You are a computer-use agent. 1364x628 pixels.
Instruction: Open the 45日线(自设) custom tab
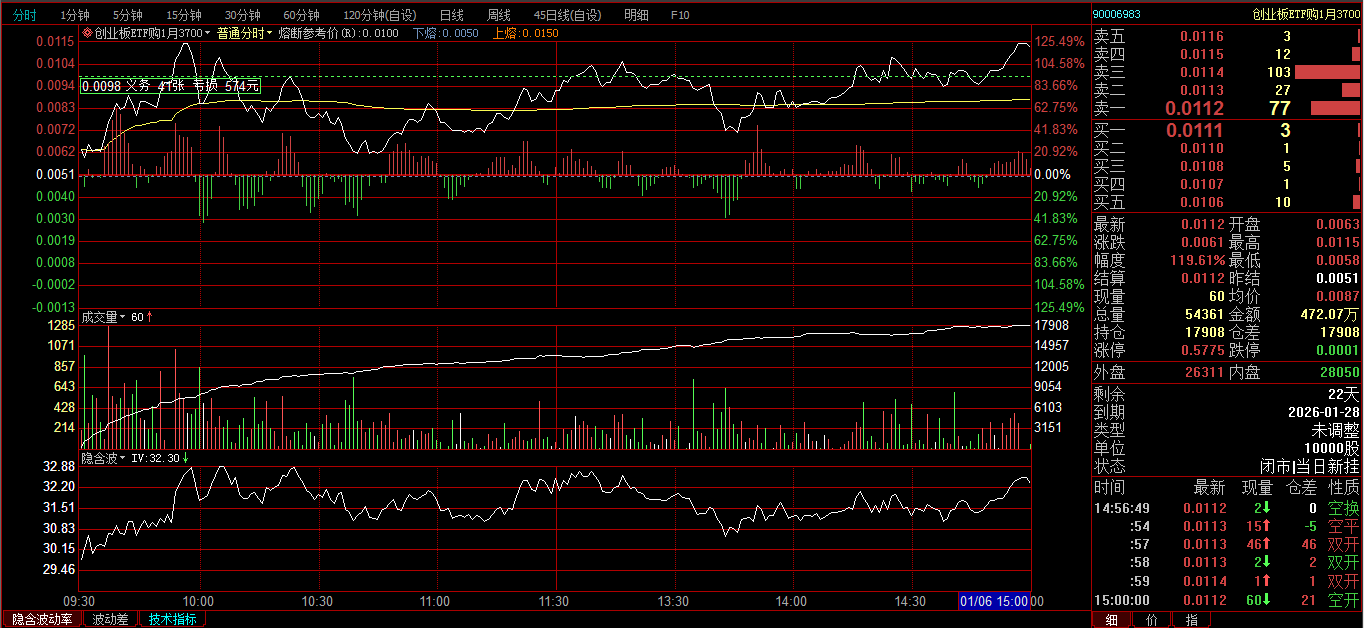click(x=567, y=15)
